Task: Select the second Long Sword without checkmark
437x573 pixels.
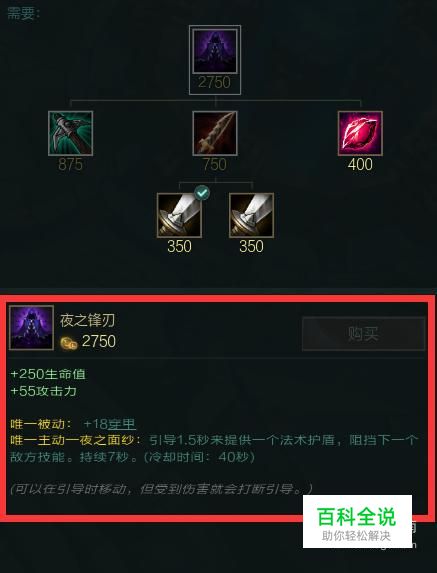Action: click(x=251, y=215)
